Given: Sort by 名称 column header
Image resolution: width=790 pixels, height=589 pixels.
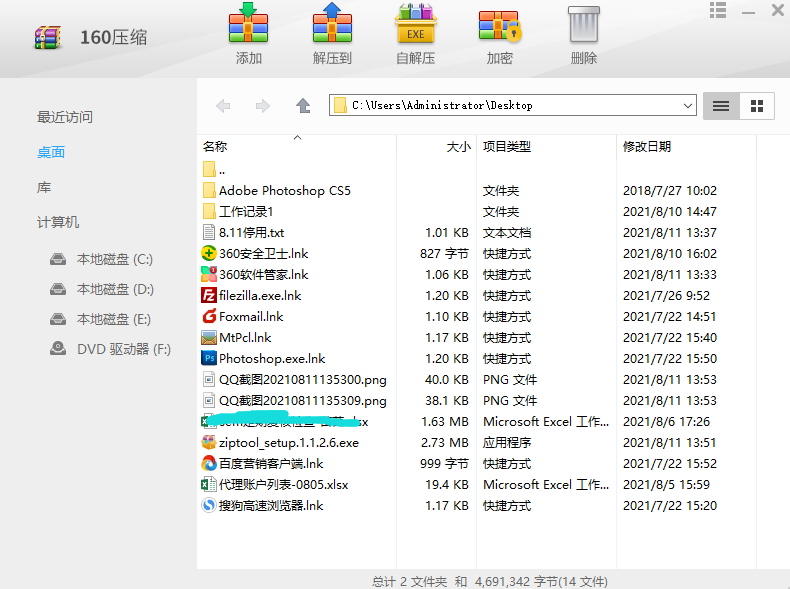Looking at the screenshot, I should pyautogui.click(x=215, y=147).
